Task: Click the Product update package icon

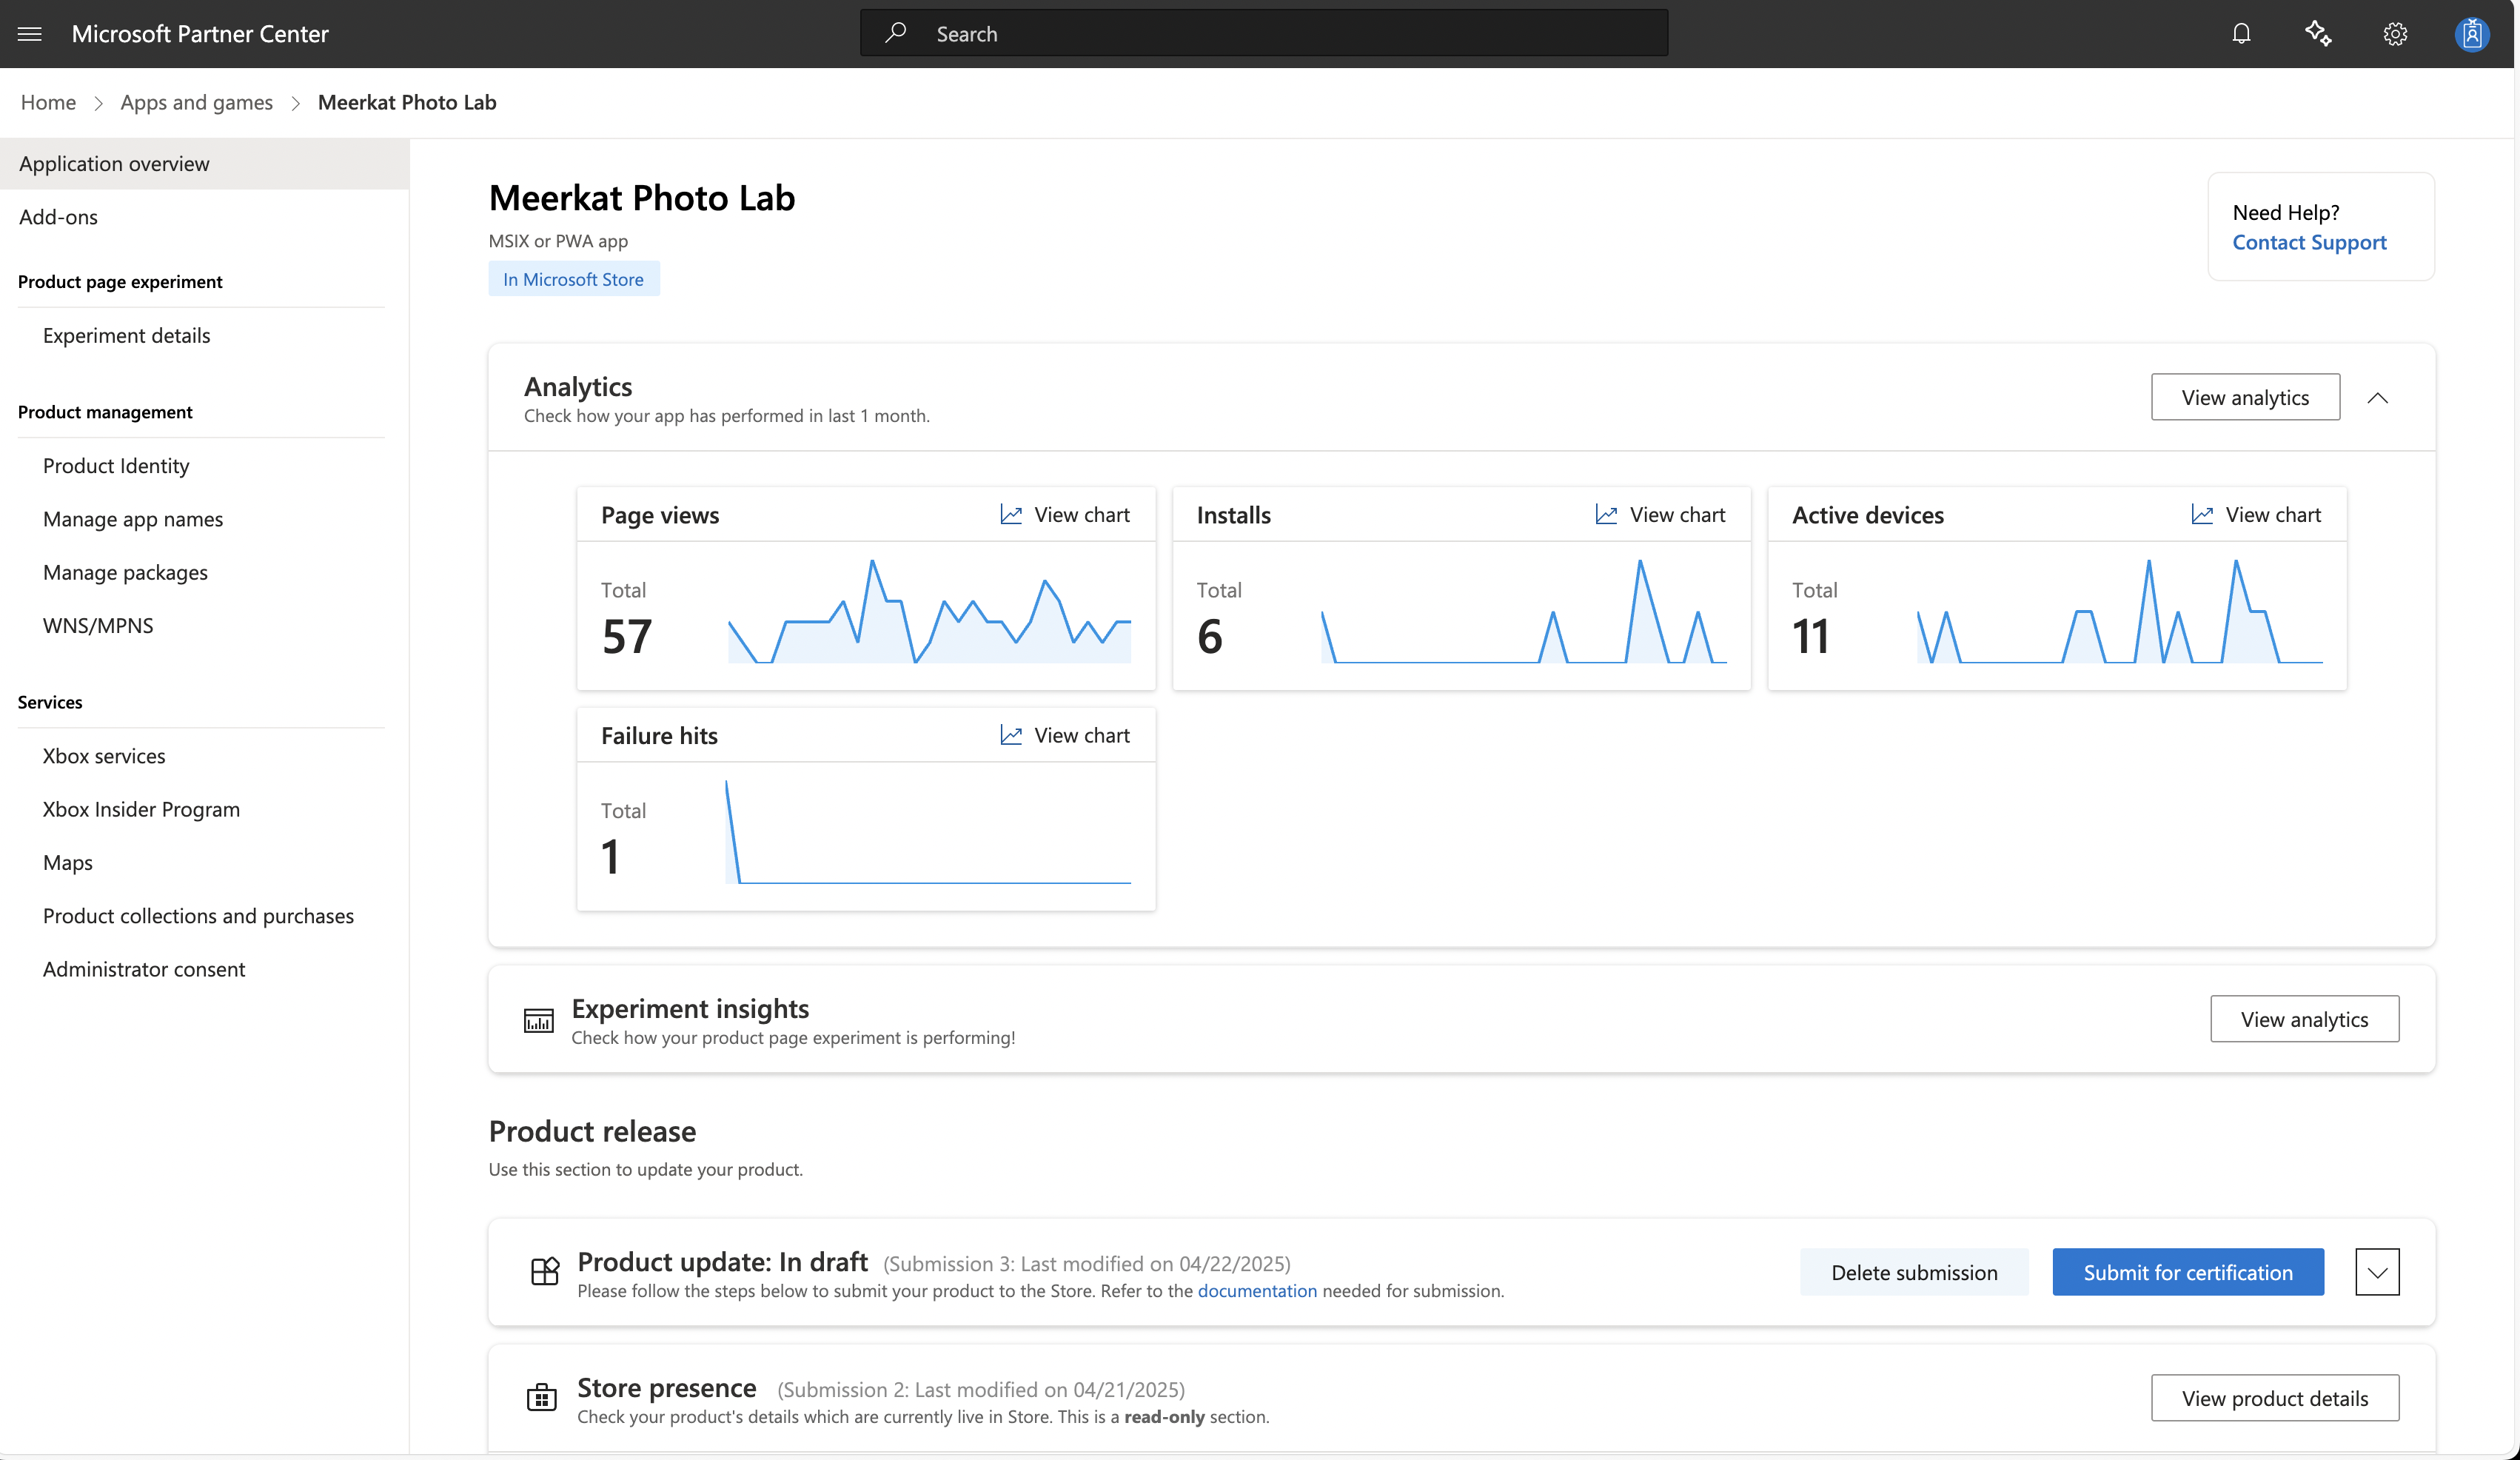Action: coord(544,1272)
